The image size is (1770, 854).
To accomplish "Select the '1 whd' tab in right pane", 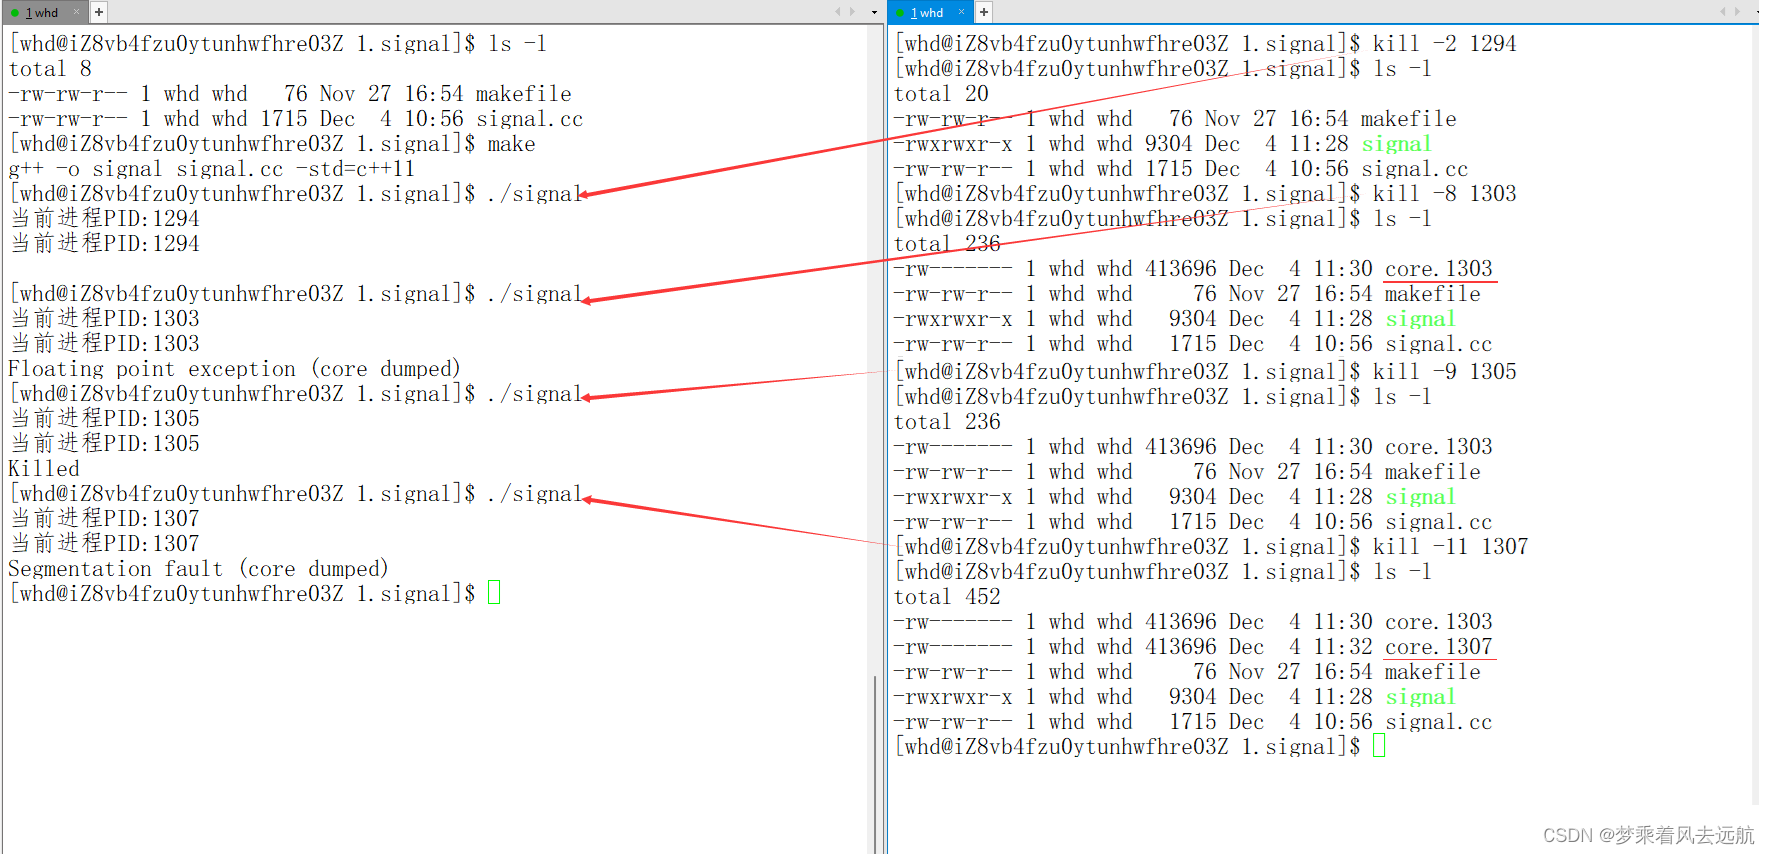I will [x=927, y=12].
